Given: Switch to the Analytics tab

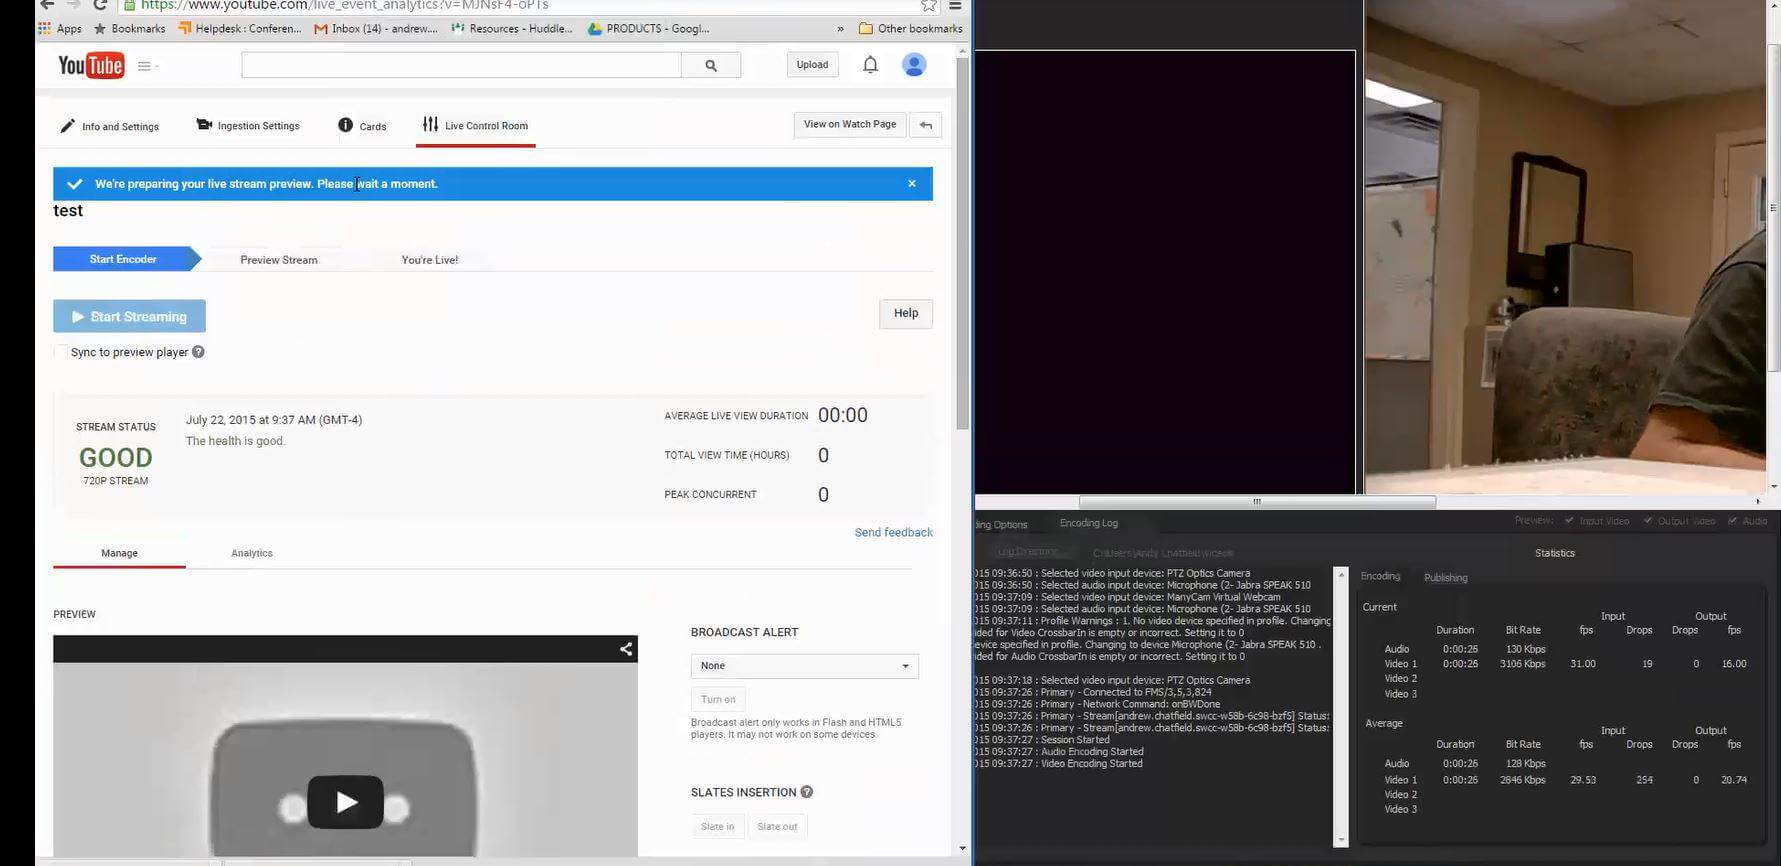Looking at the screenshot, I should click(252, 553).
